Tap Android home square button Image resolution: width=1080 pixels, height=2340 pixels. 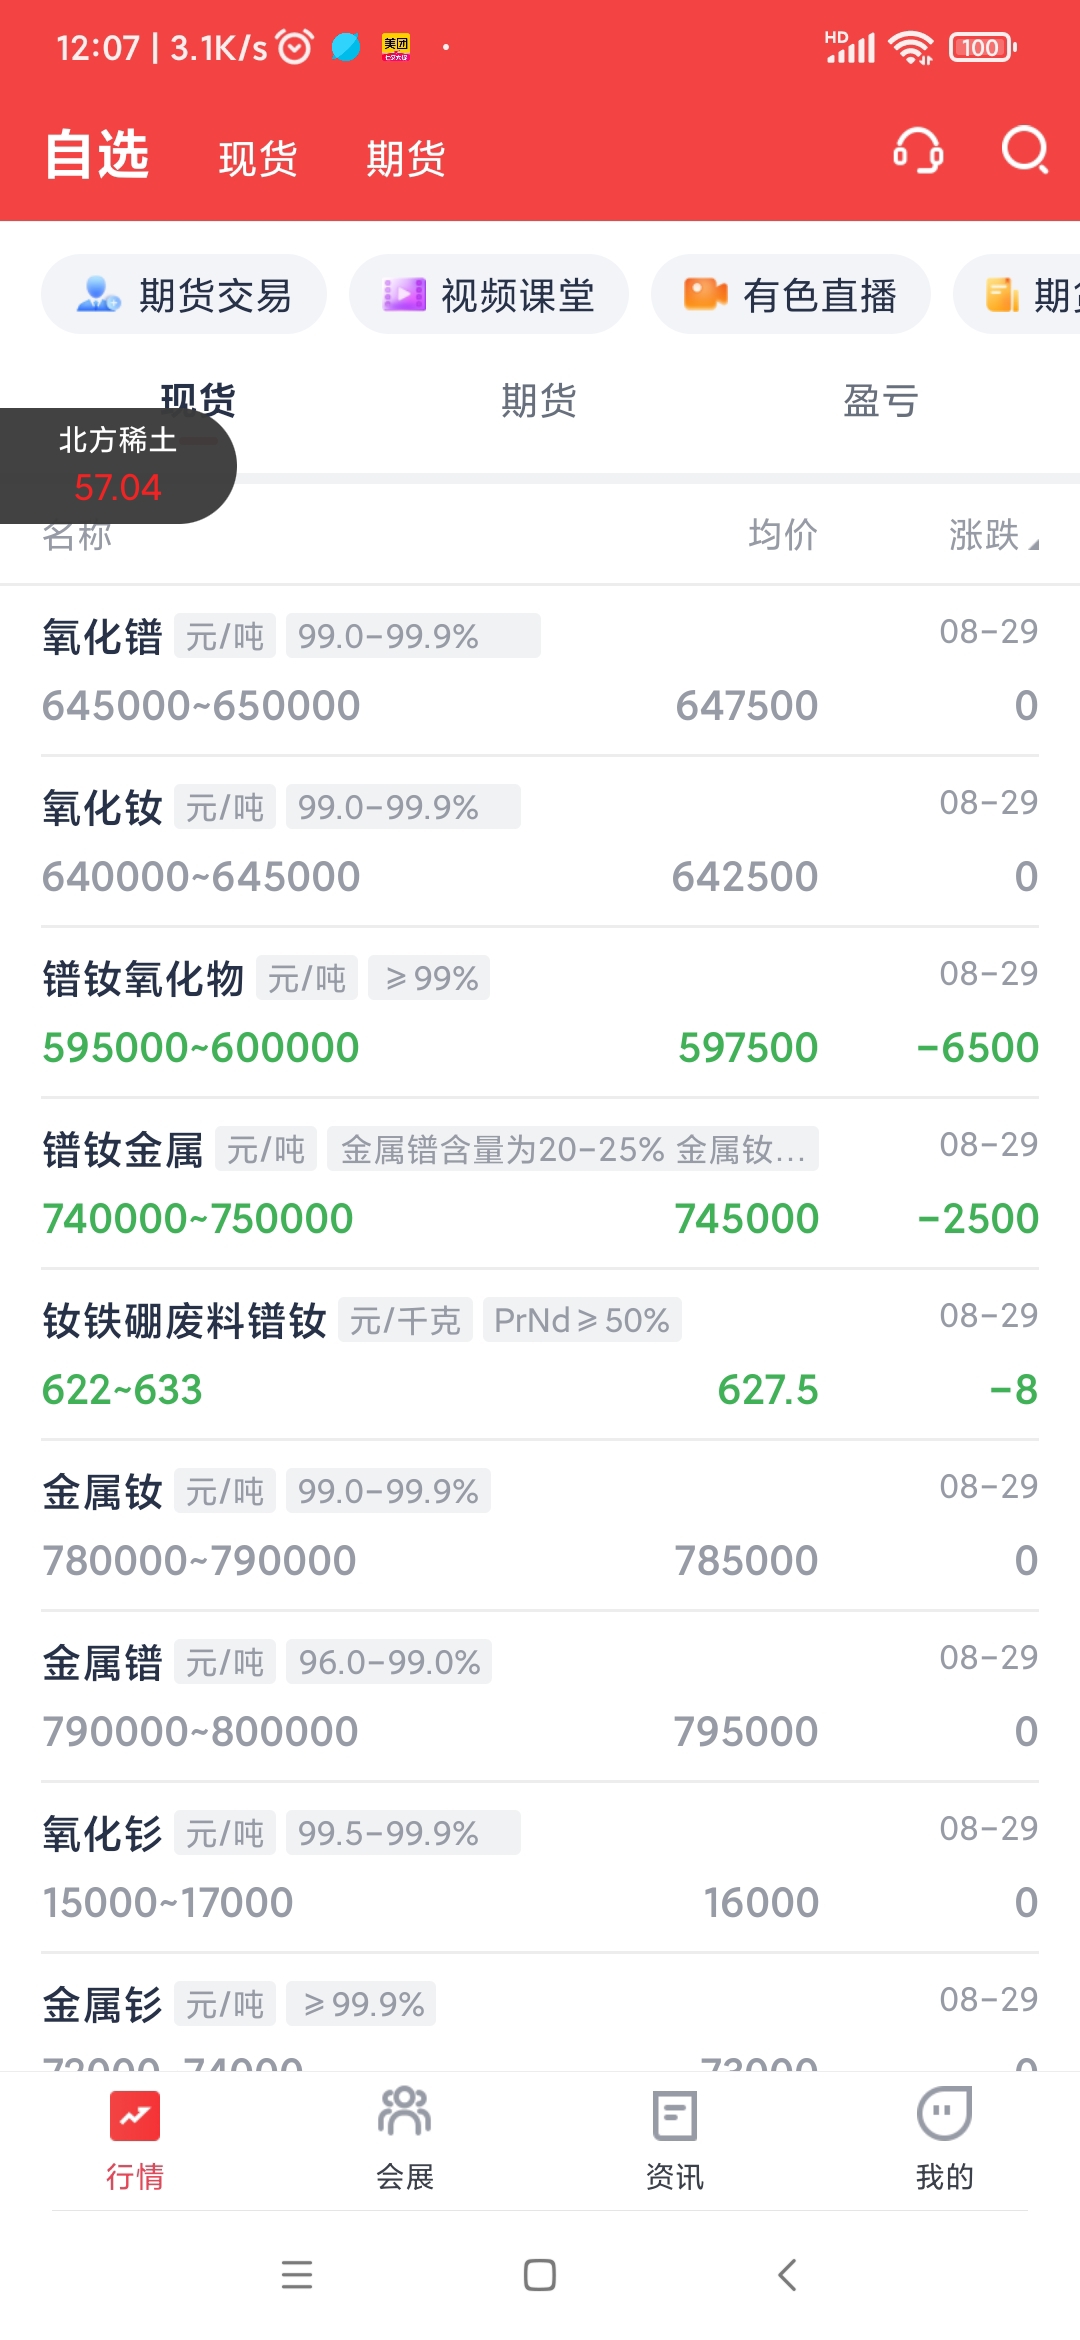tap(540, 2275)
